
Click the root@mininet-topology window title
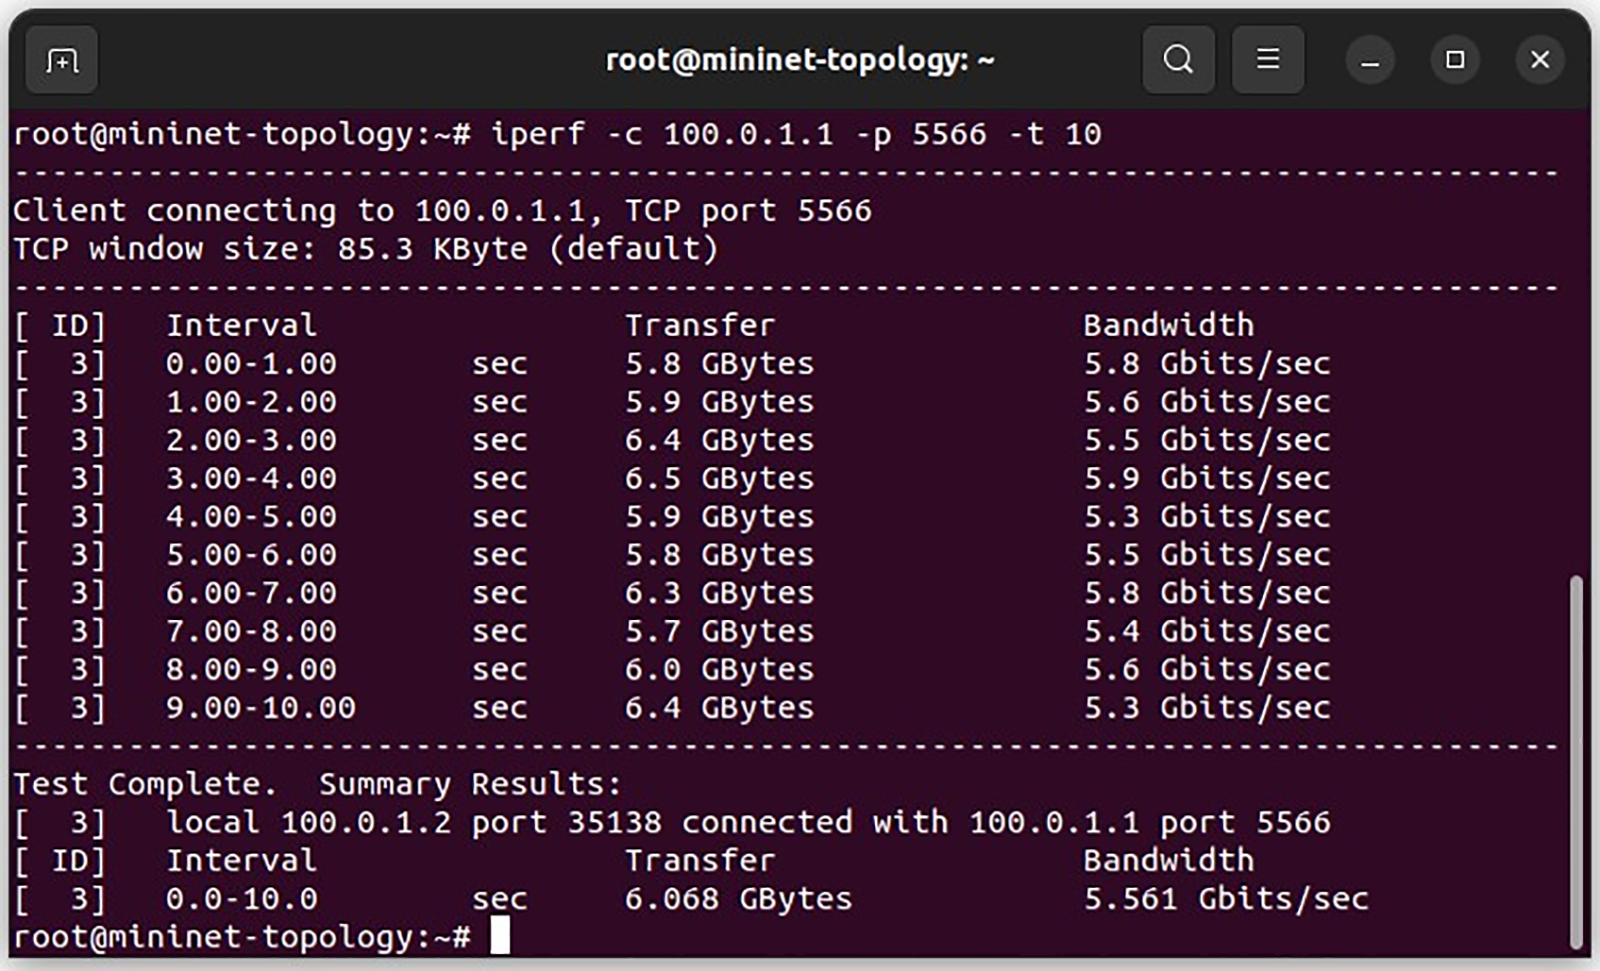[800, 60]
